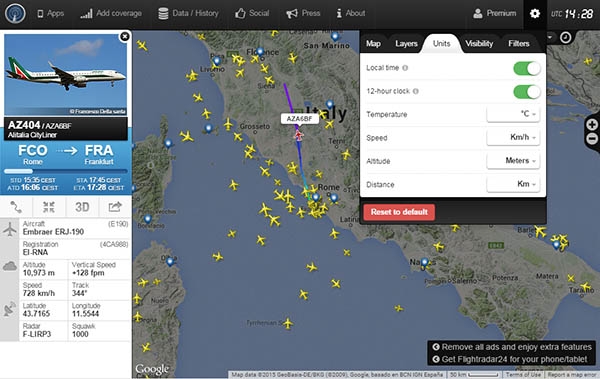Open the About menu

point(351,13)
